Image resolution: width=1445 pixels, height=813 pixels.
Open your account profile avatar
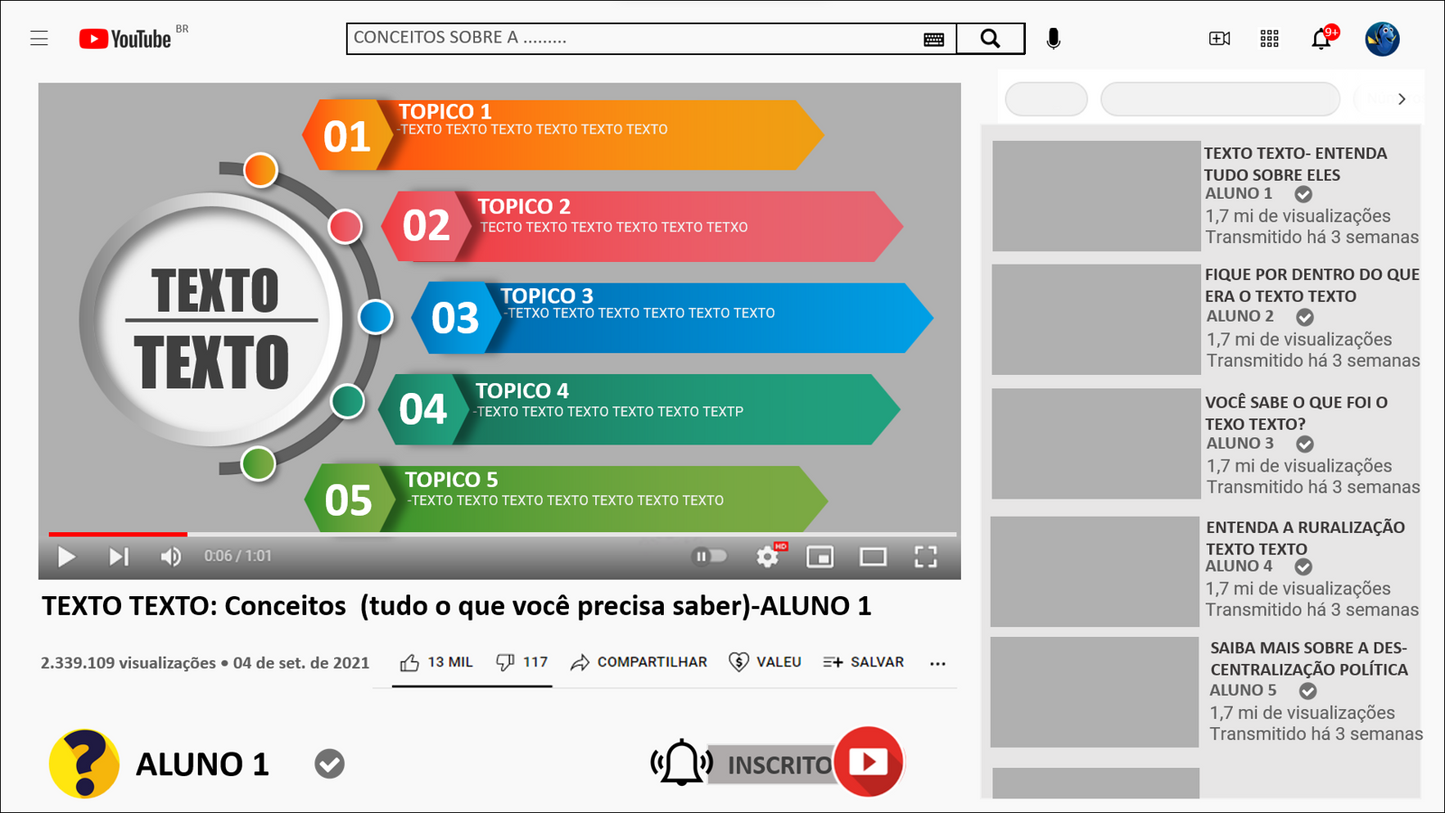[1382, 38]
